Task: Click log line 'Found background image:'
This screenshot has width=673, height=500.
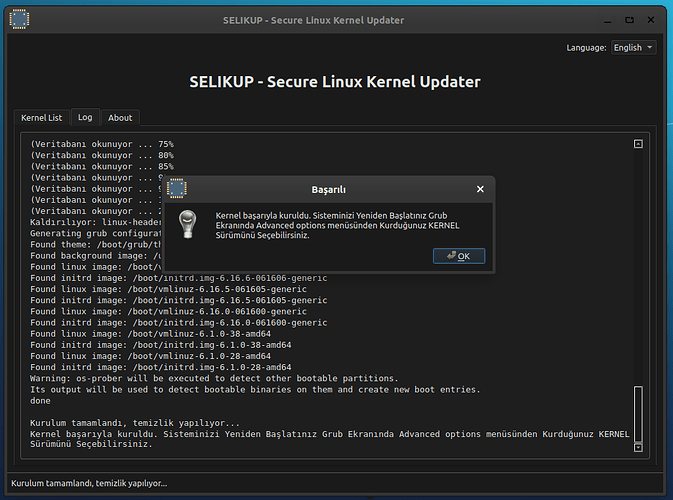Action: (96, 256)
